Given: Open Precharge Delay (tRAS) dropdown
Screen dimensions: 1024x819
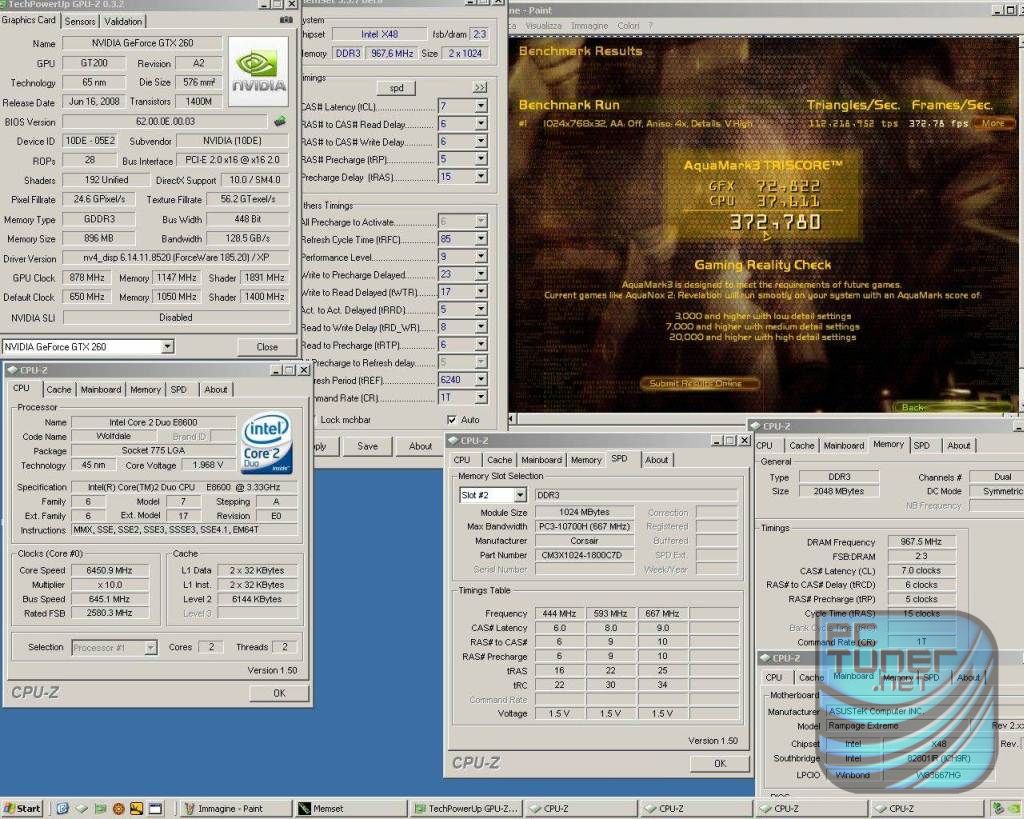Looking at the screenshot, I should coord(481,176).
